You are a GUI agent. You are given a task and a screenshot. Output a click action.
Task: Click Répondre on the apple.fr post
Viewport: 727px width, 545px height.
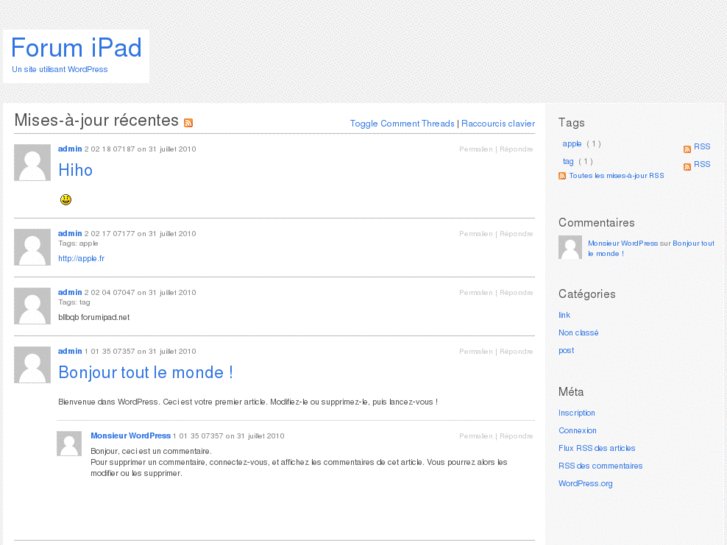(516, 233)
